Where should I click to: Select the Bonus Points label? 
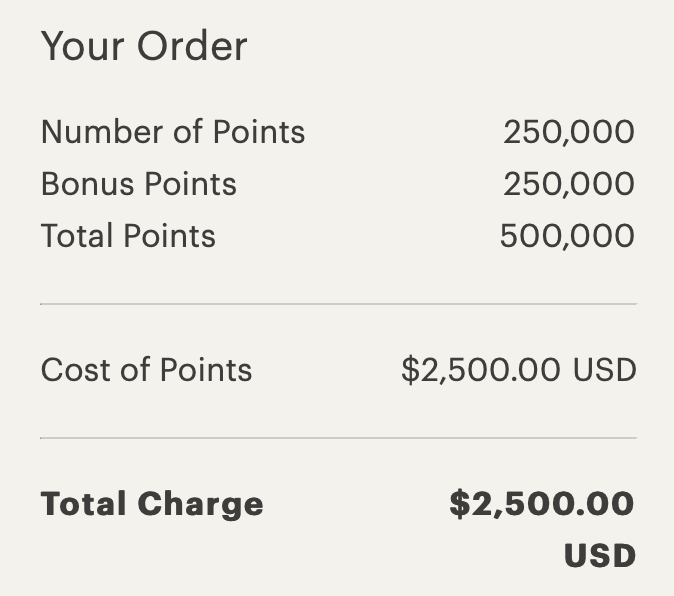point(138,184)
